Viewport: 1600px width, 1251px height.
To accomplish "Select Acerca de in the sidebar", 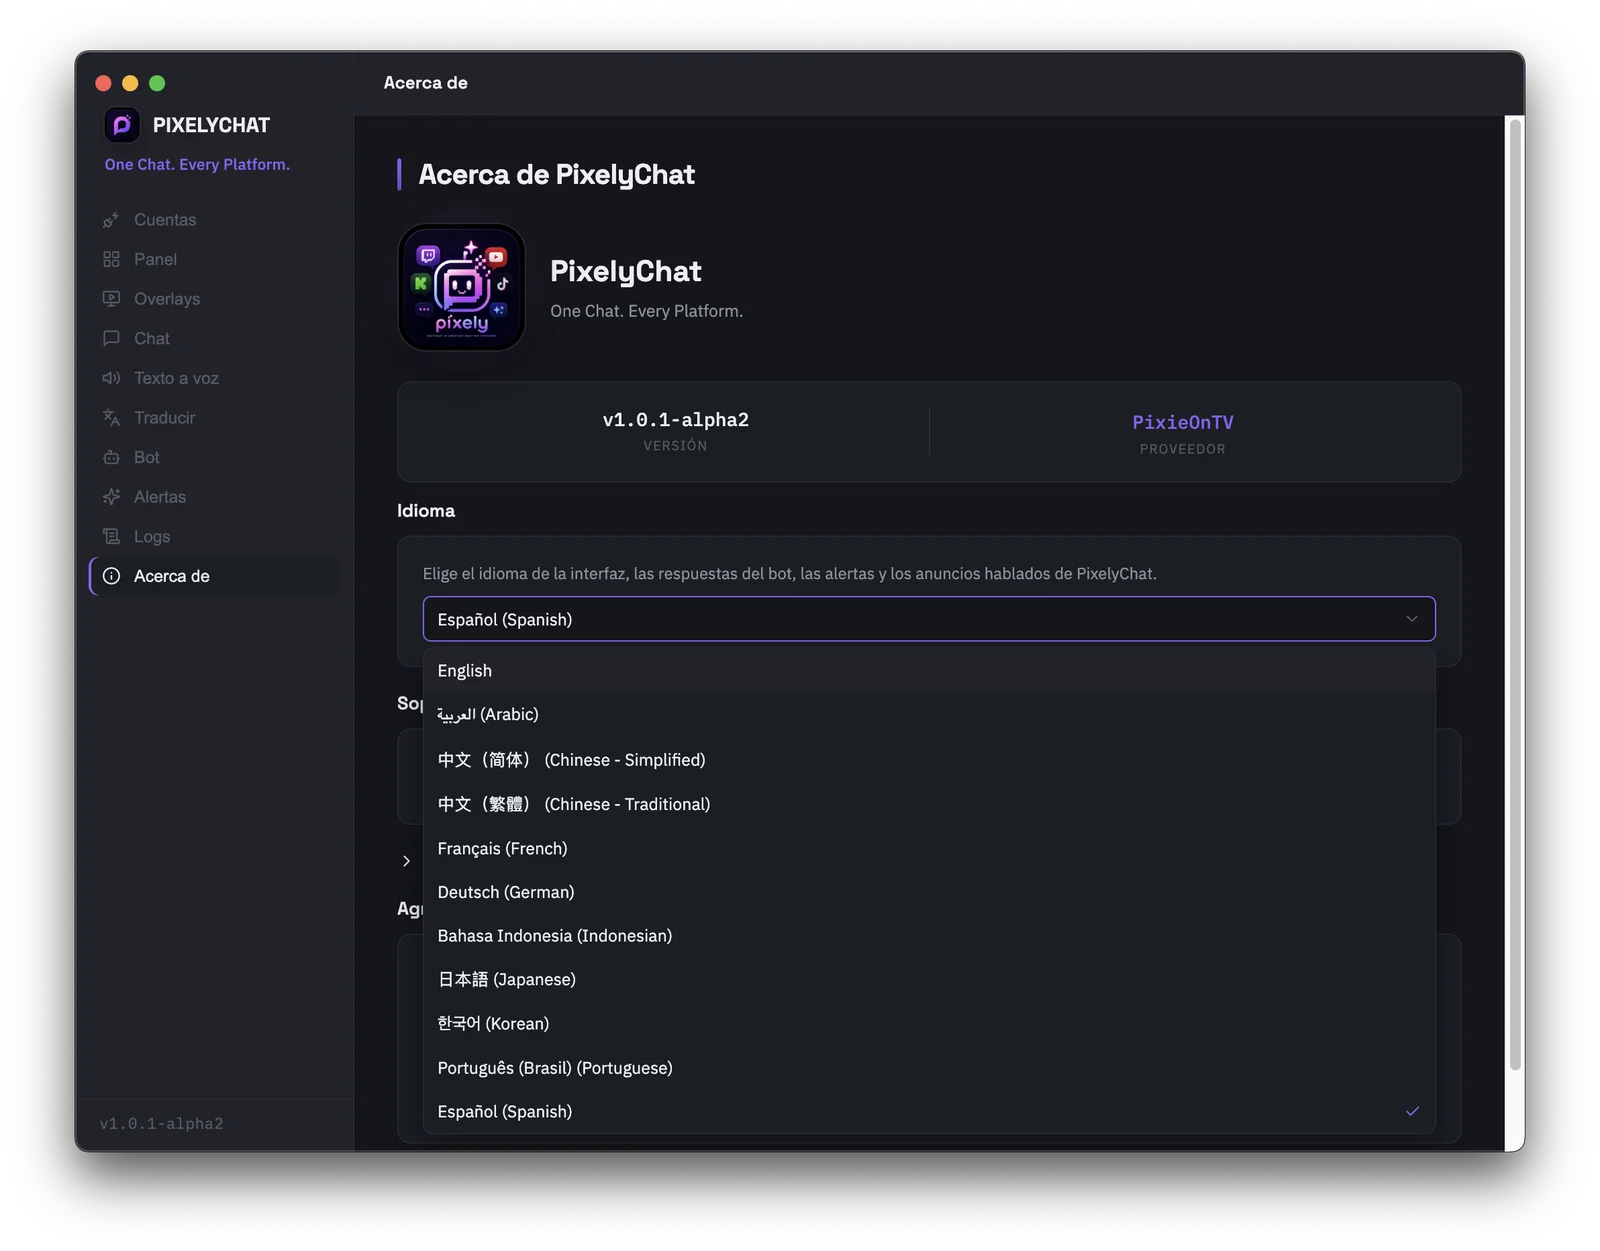I will pos(214,576).
